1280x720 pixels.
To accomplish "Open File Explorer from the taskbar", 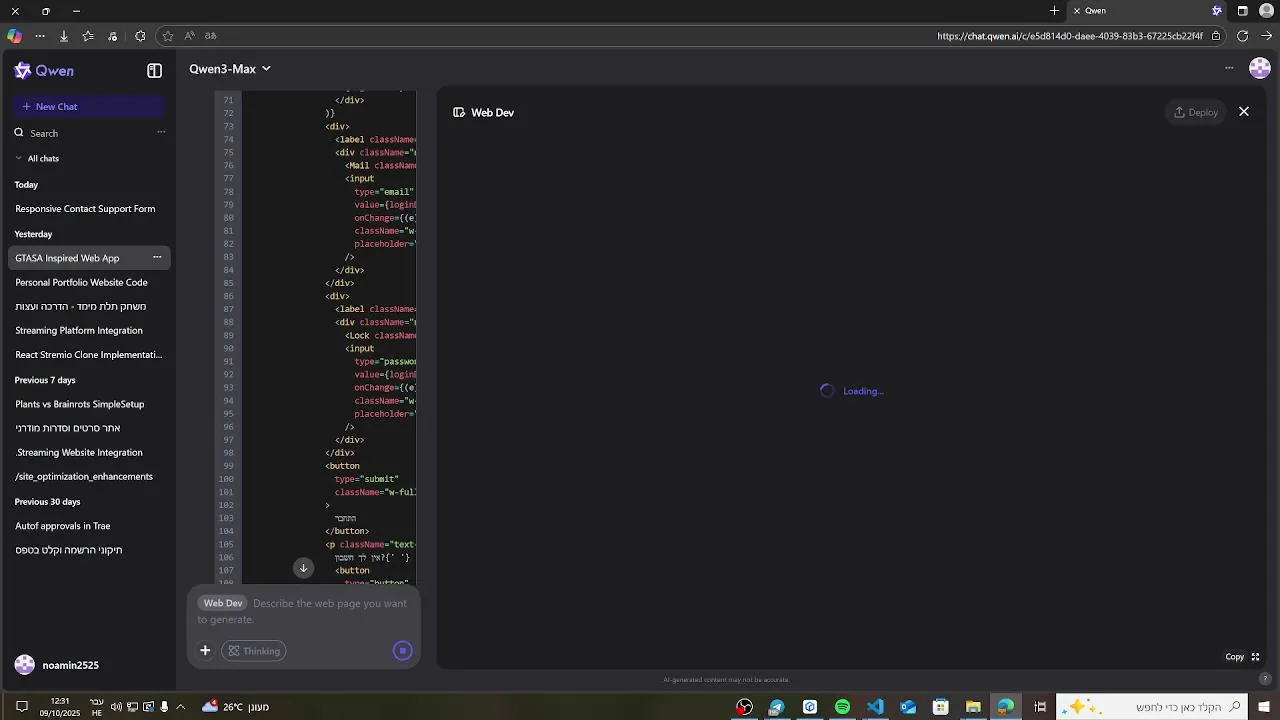I will coord(973,707).
